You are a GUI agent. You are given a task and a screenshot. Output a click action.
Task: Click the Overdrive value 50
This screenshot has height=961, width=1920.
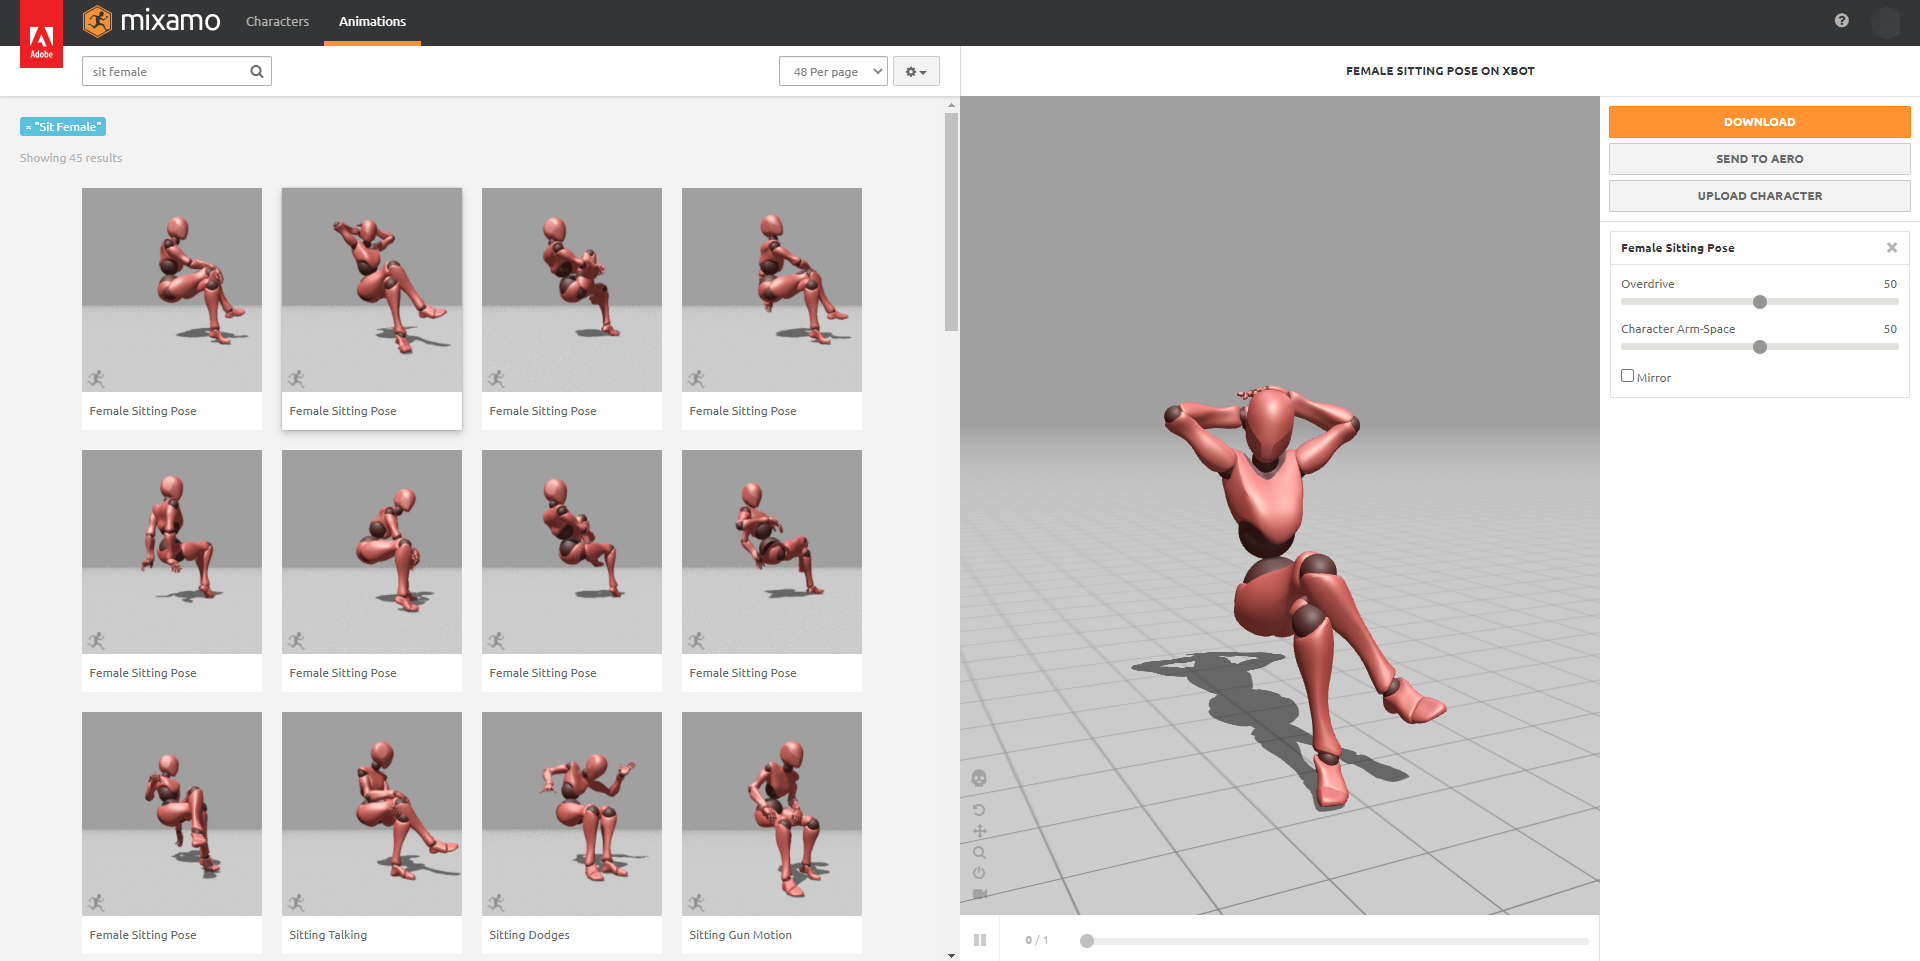pos(1890,284)
